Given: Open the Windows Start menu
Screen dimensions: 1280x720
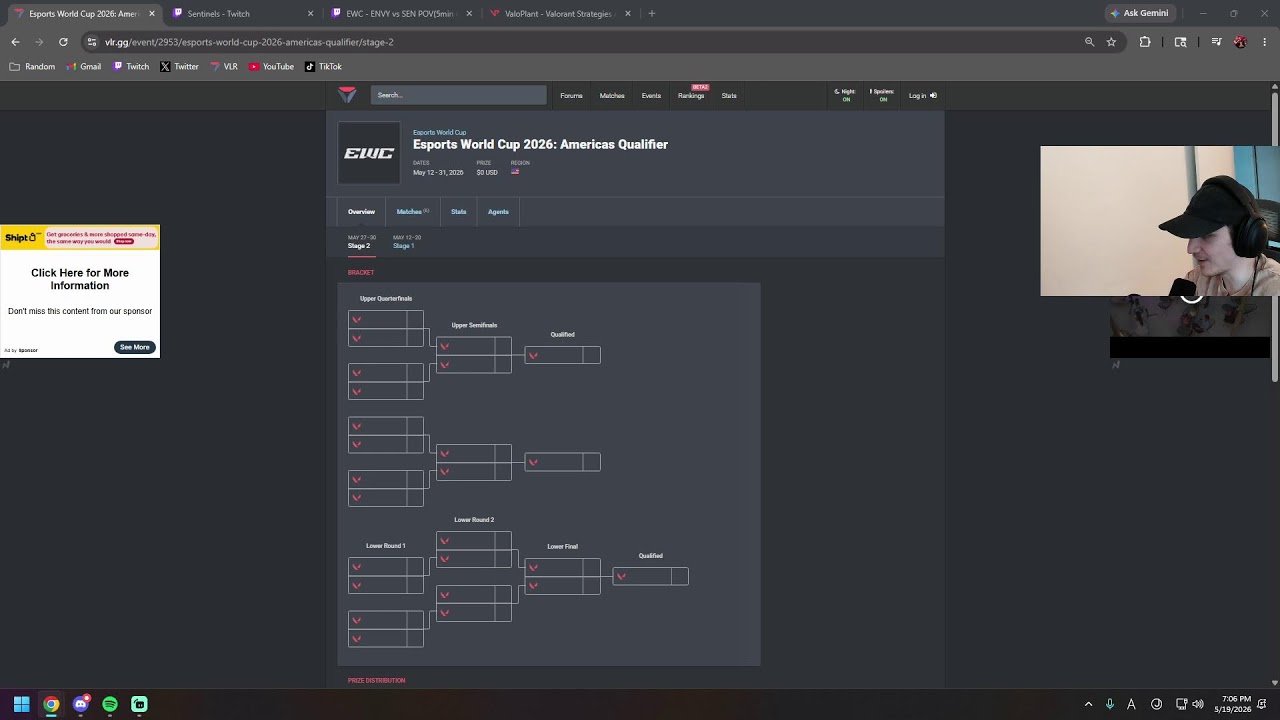Looking at the screenshot, I should pyautogui.click(x=21, y=704).
